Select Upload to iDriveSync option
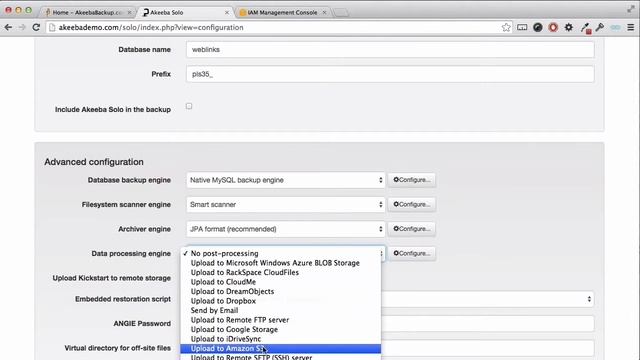Image resolution: width=640 pixels, height=360 pixels. (281, 339)
